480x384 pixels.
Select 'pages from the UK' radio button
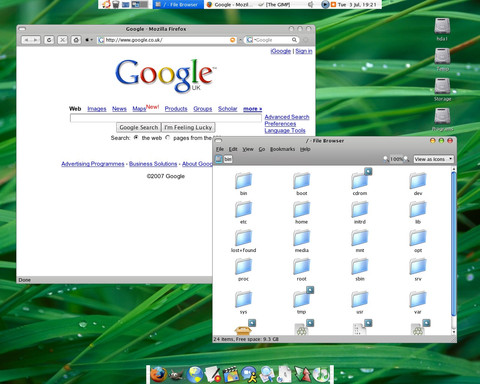point(168,137)
